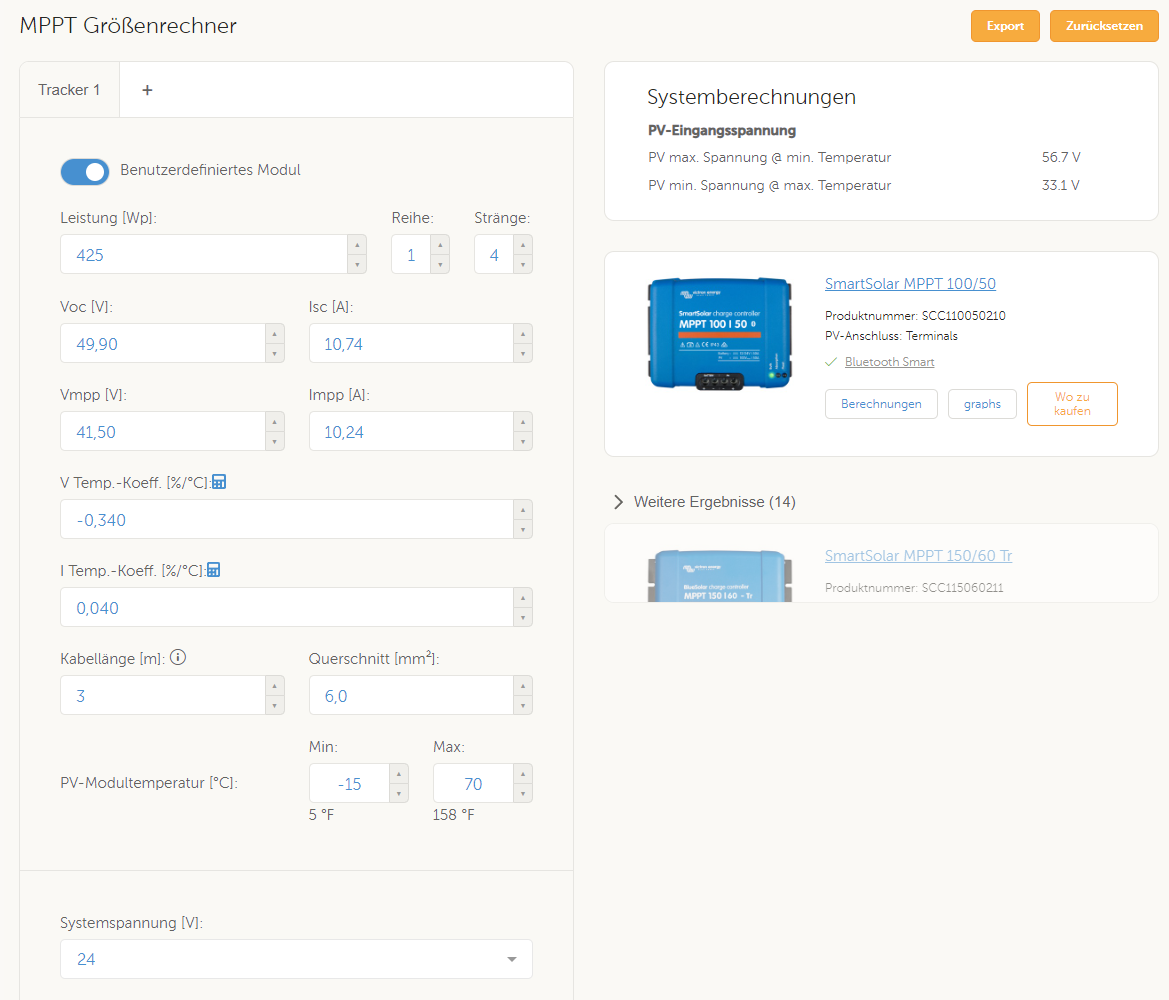The image size is (1169, 1000).
Task: Open I Temp.-Koeff. calculator icon
Action: click(x=213, y=570)
